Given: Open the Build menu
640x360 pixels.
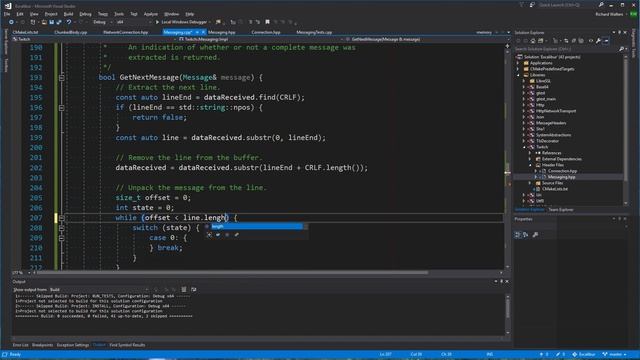Looking at the screenshot, I should [69, 14].
